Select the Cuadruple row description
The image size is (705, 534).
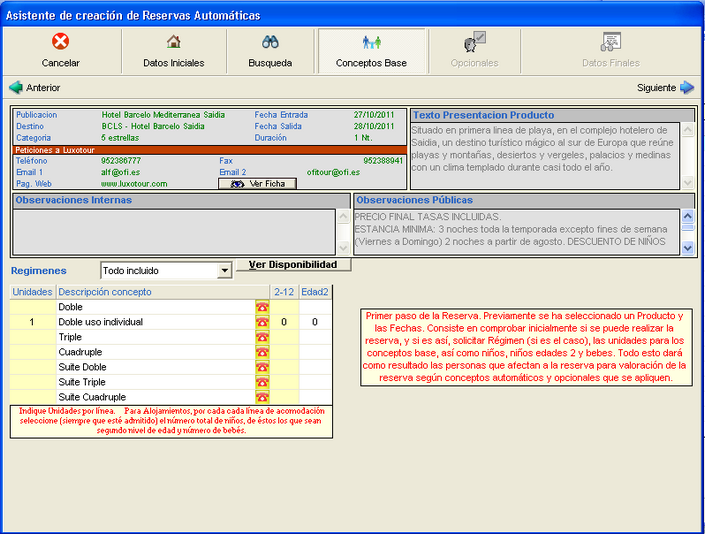pos(80,352)
